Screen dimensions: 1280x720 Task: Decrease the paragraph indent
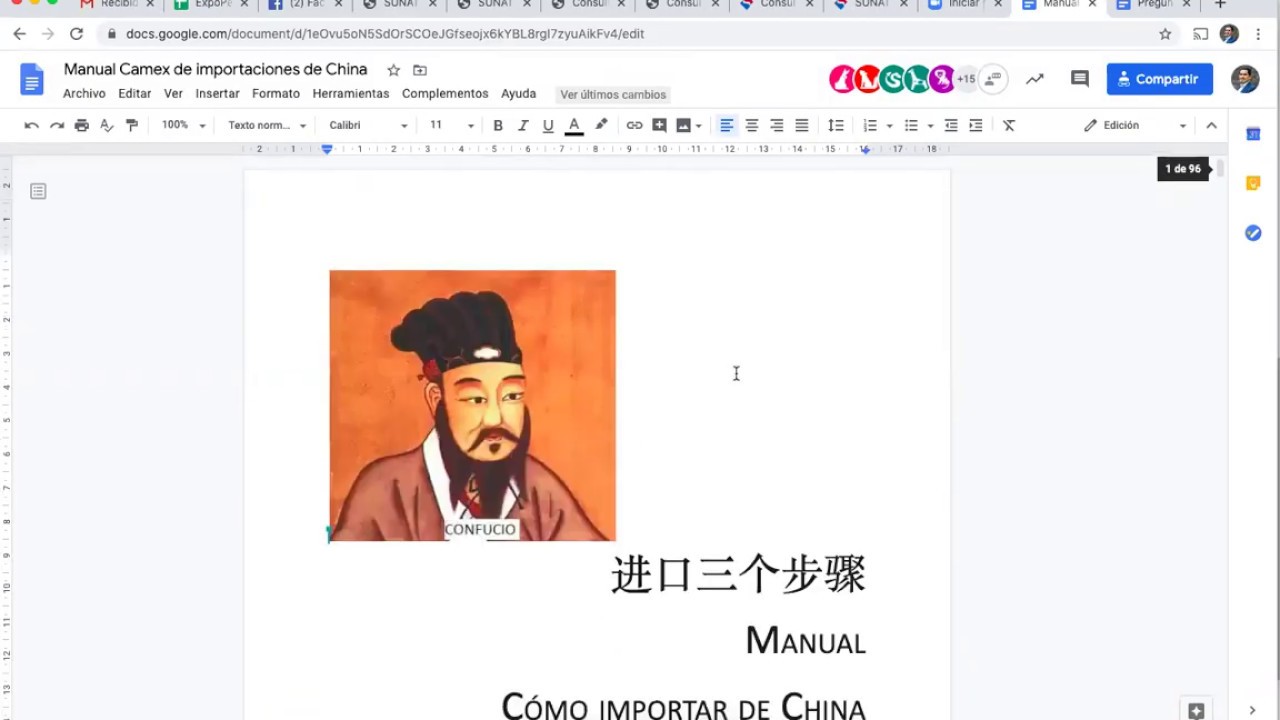951,125
